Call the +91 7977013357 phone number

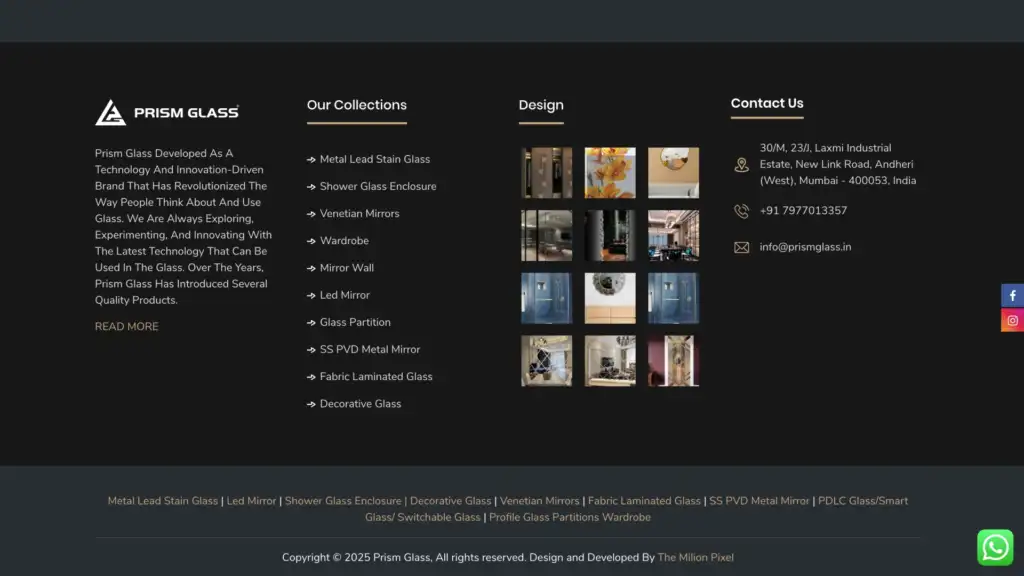pyautogui.click(x=803, y=211)
